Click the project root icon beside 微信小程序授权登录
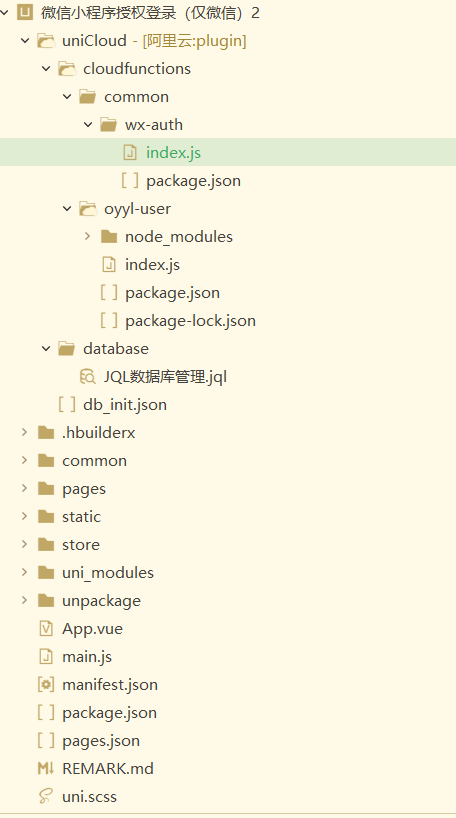The width and height of the screenshot is (456, 818). tap(25, 13)
